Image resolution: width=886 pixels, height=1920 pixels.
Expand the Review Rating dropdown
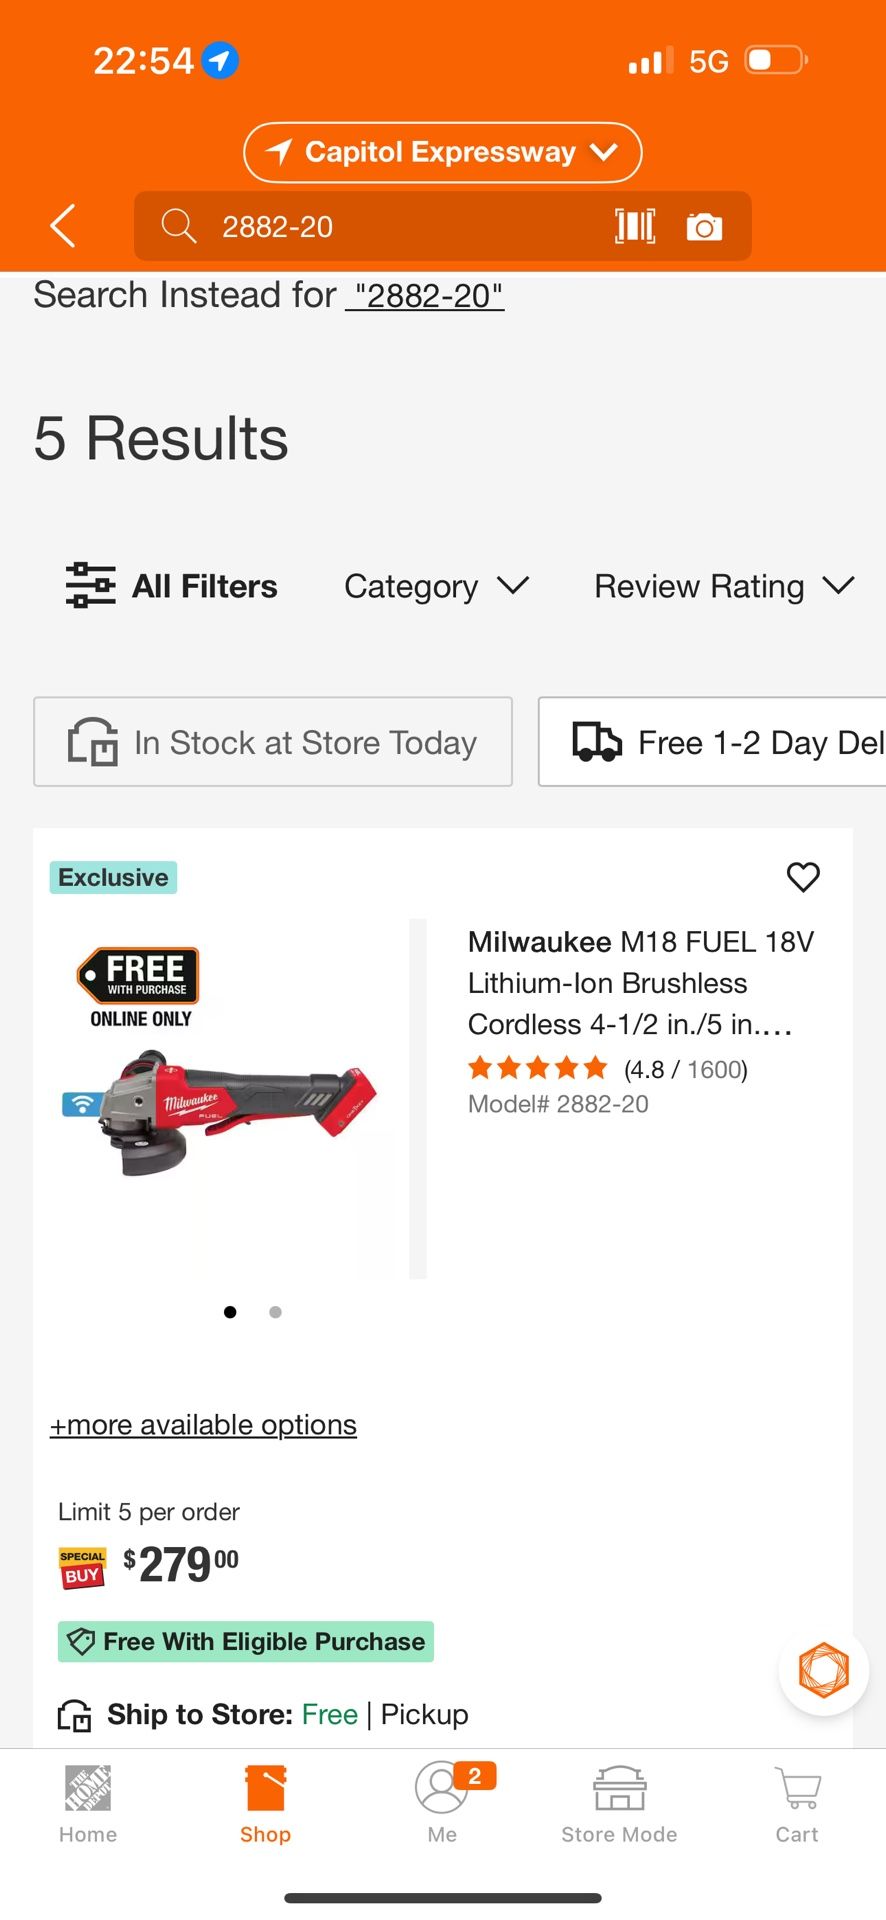point(724,586)
